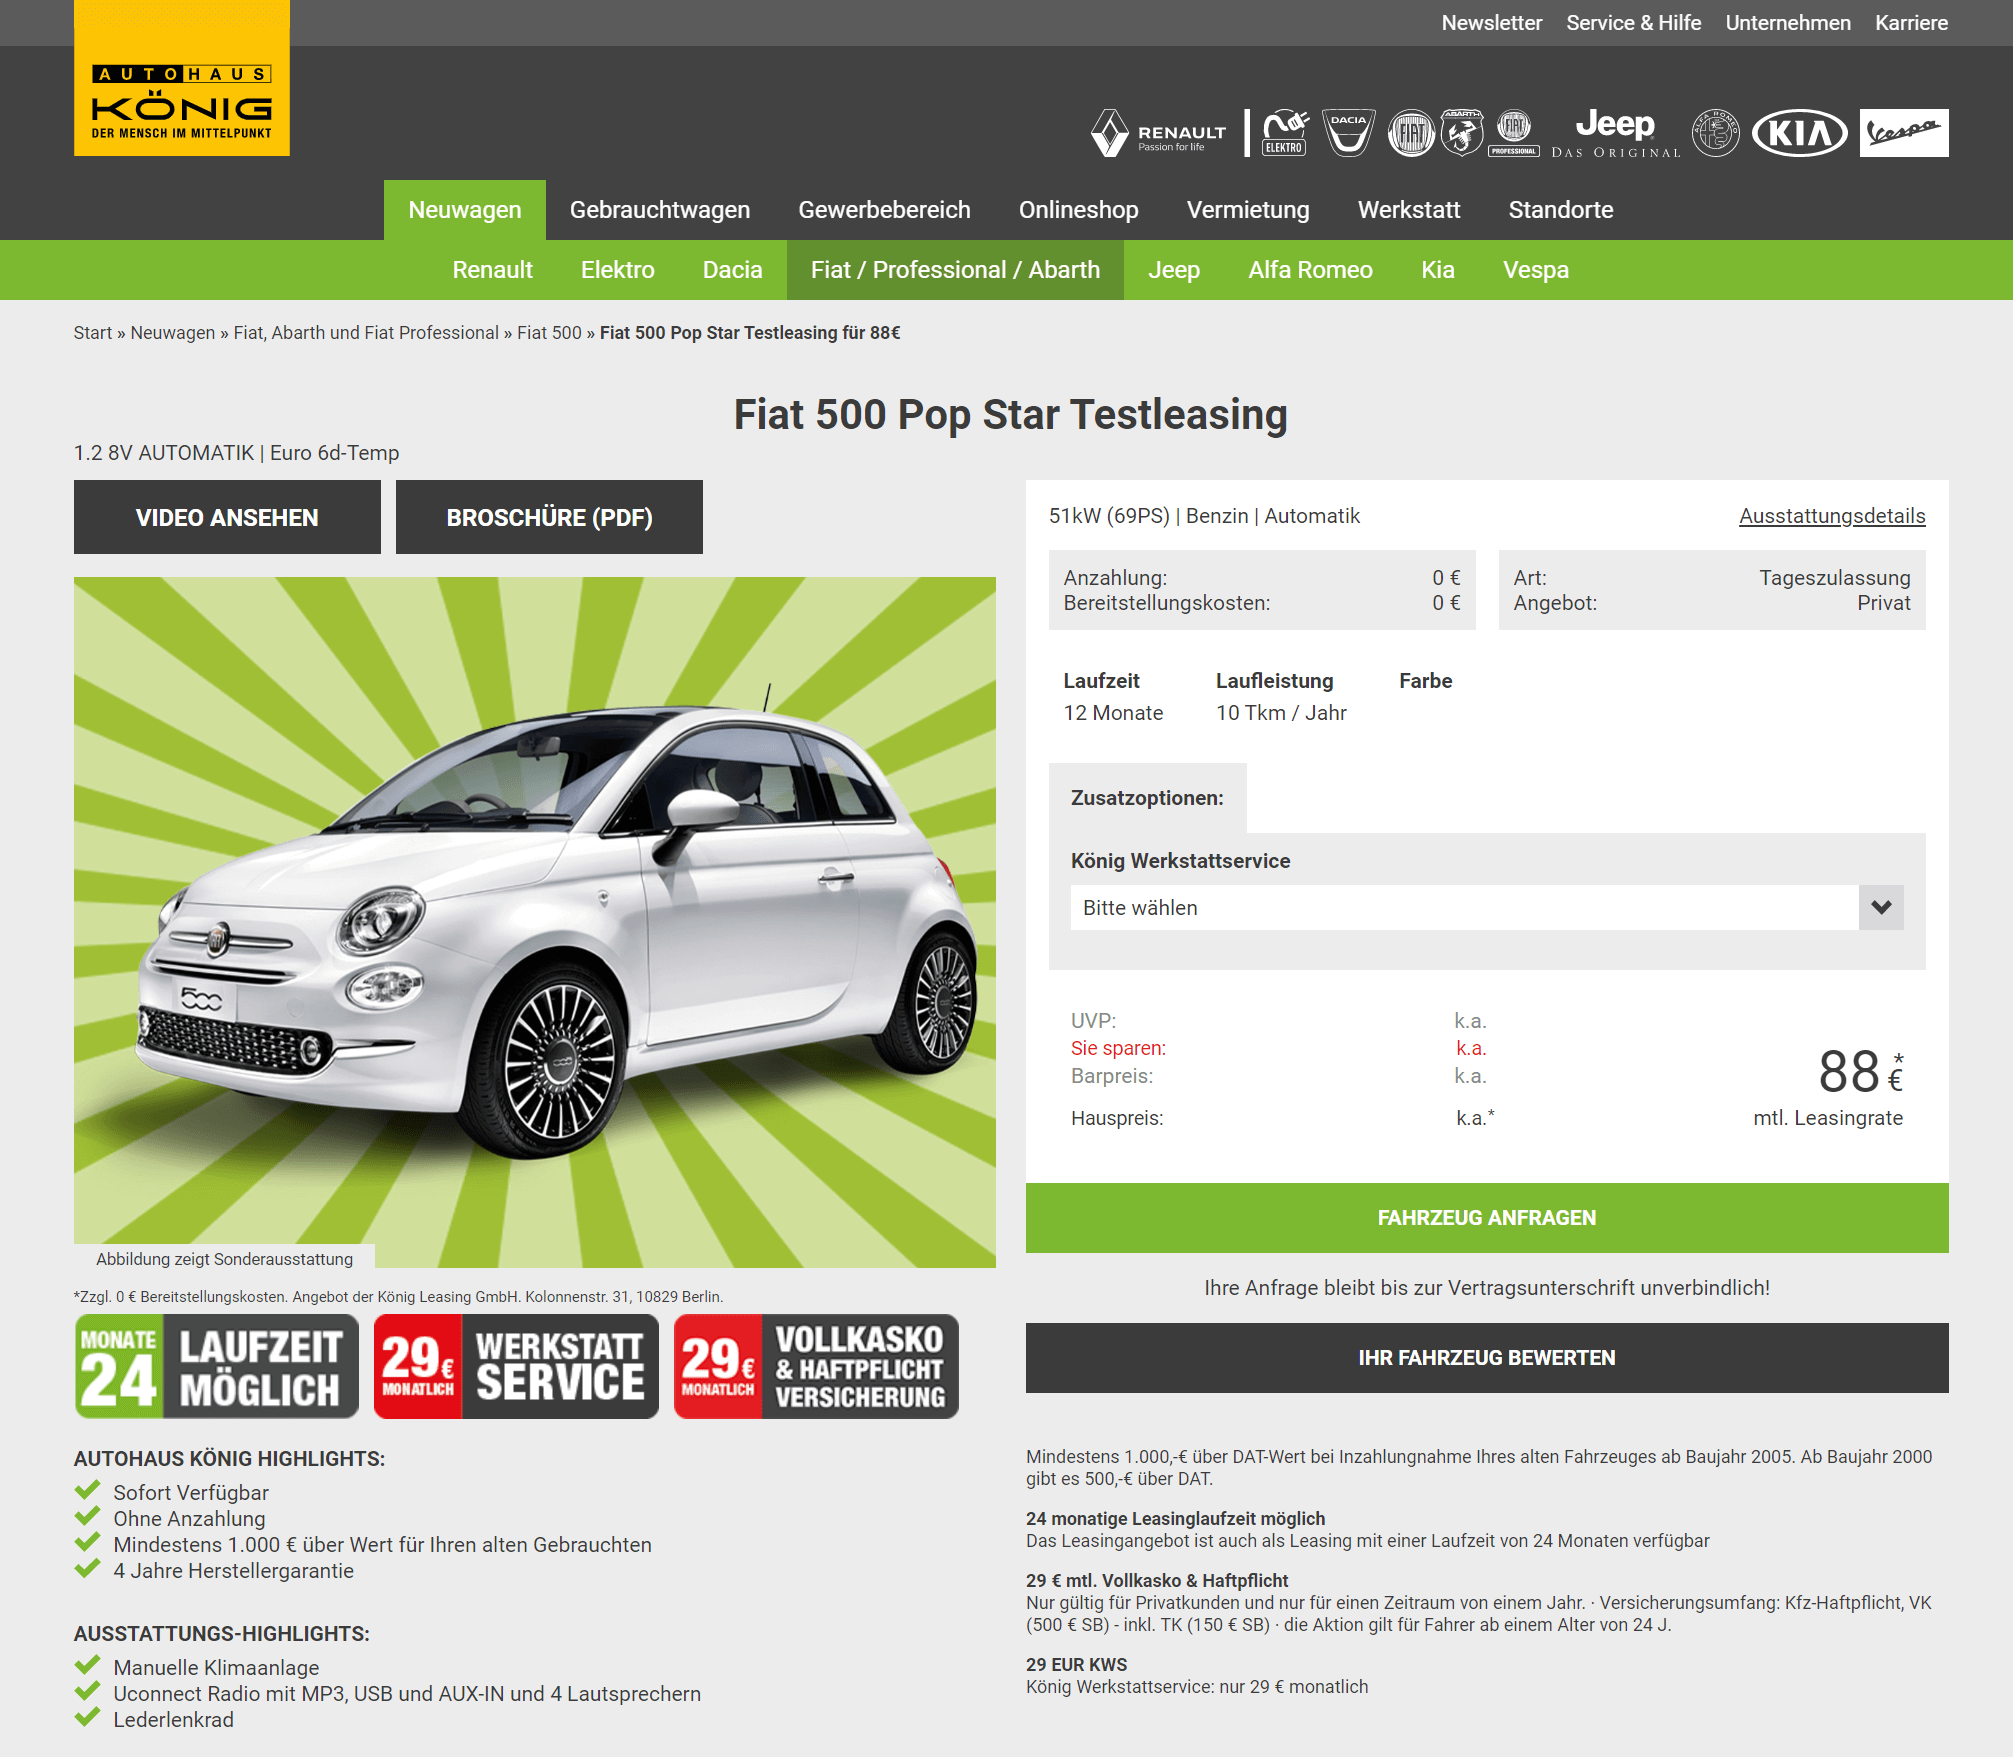Click the Abbildung zeigt Sonderausstattung caption
Screen dimensions: 2013x1757
(x=224, y=1259)
